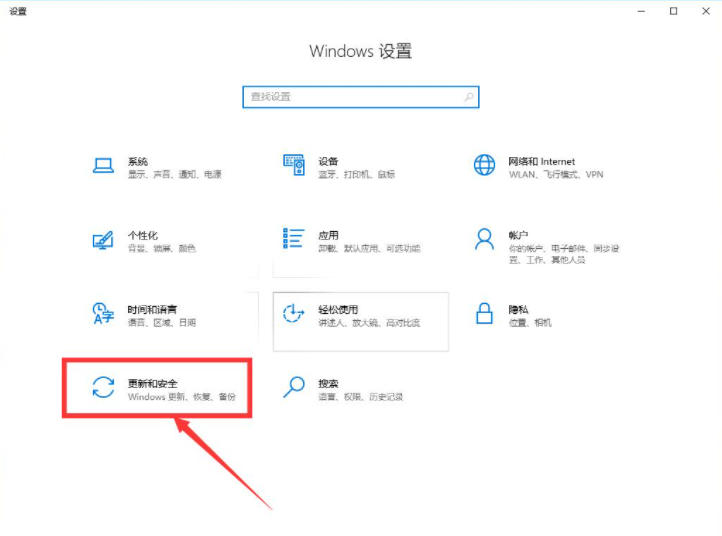Image resolution: width=722 pixels, height=536 pixels.
Task: Click the Ease of Access icon
Action: pyautogui.click(x=293, y=314)
